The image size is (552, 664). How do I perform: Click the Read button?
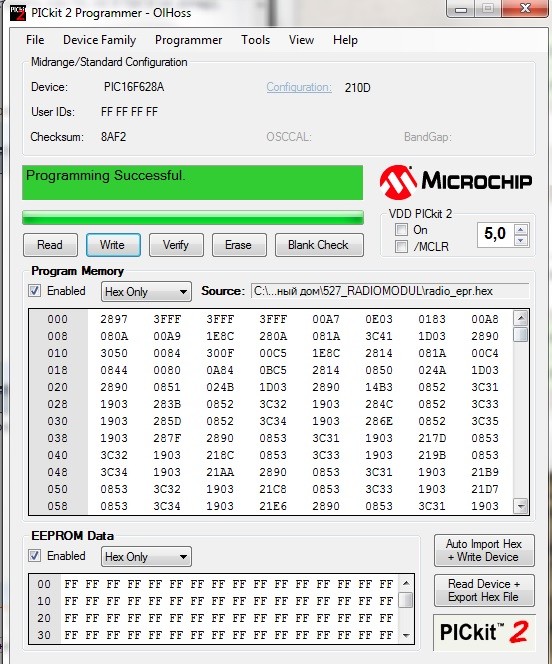[50, 245]
